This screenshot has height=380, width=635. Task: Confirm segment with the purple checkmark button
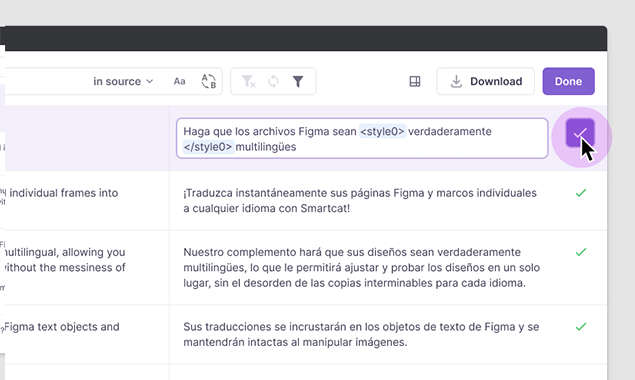pyautogui.click(x=580, y=133)
